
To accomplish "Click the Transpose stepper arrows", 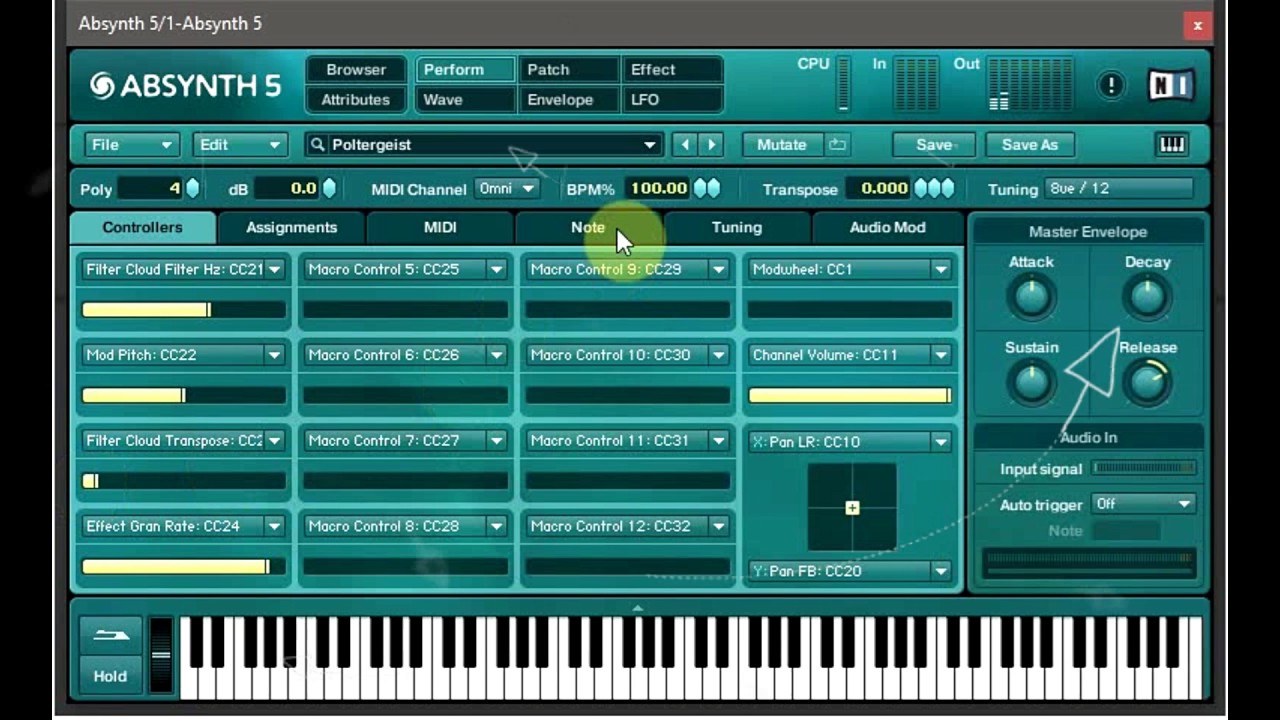I will click(x=934, y=188).
